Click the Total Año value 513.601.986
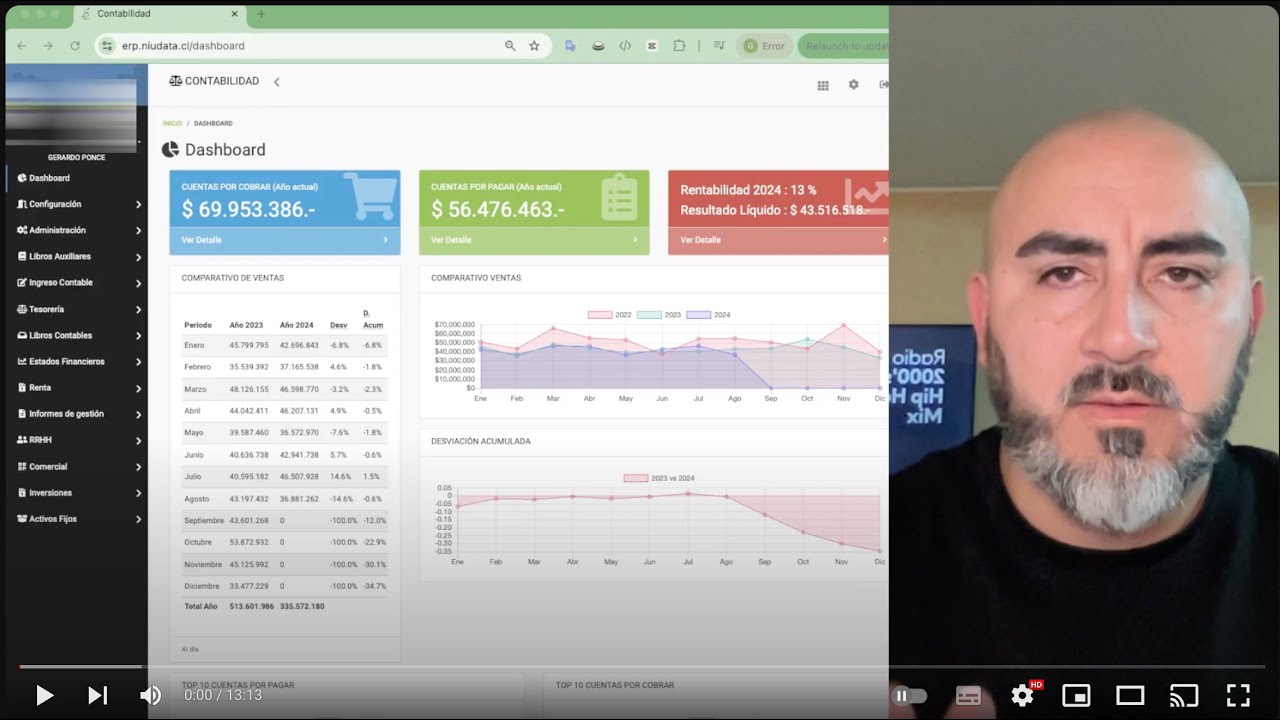 coord(251,606)
